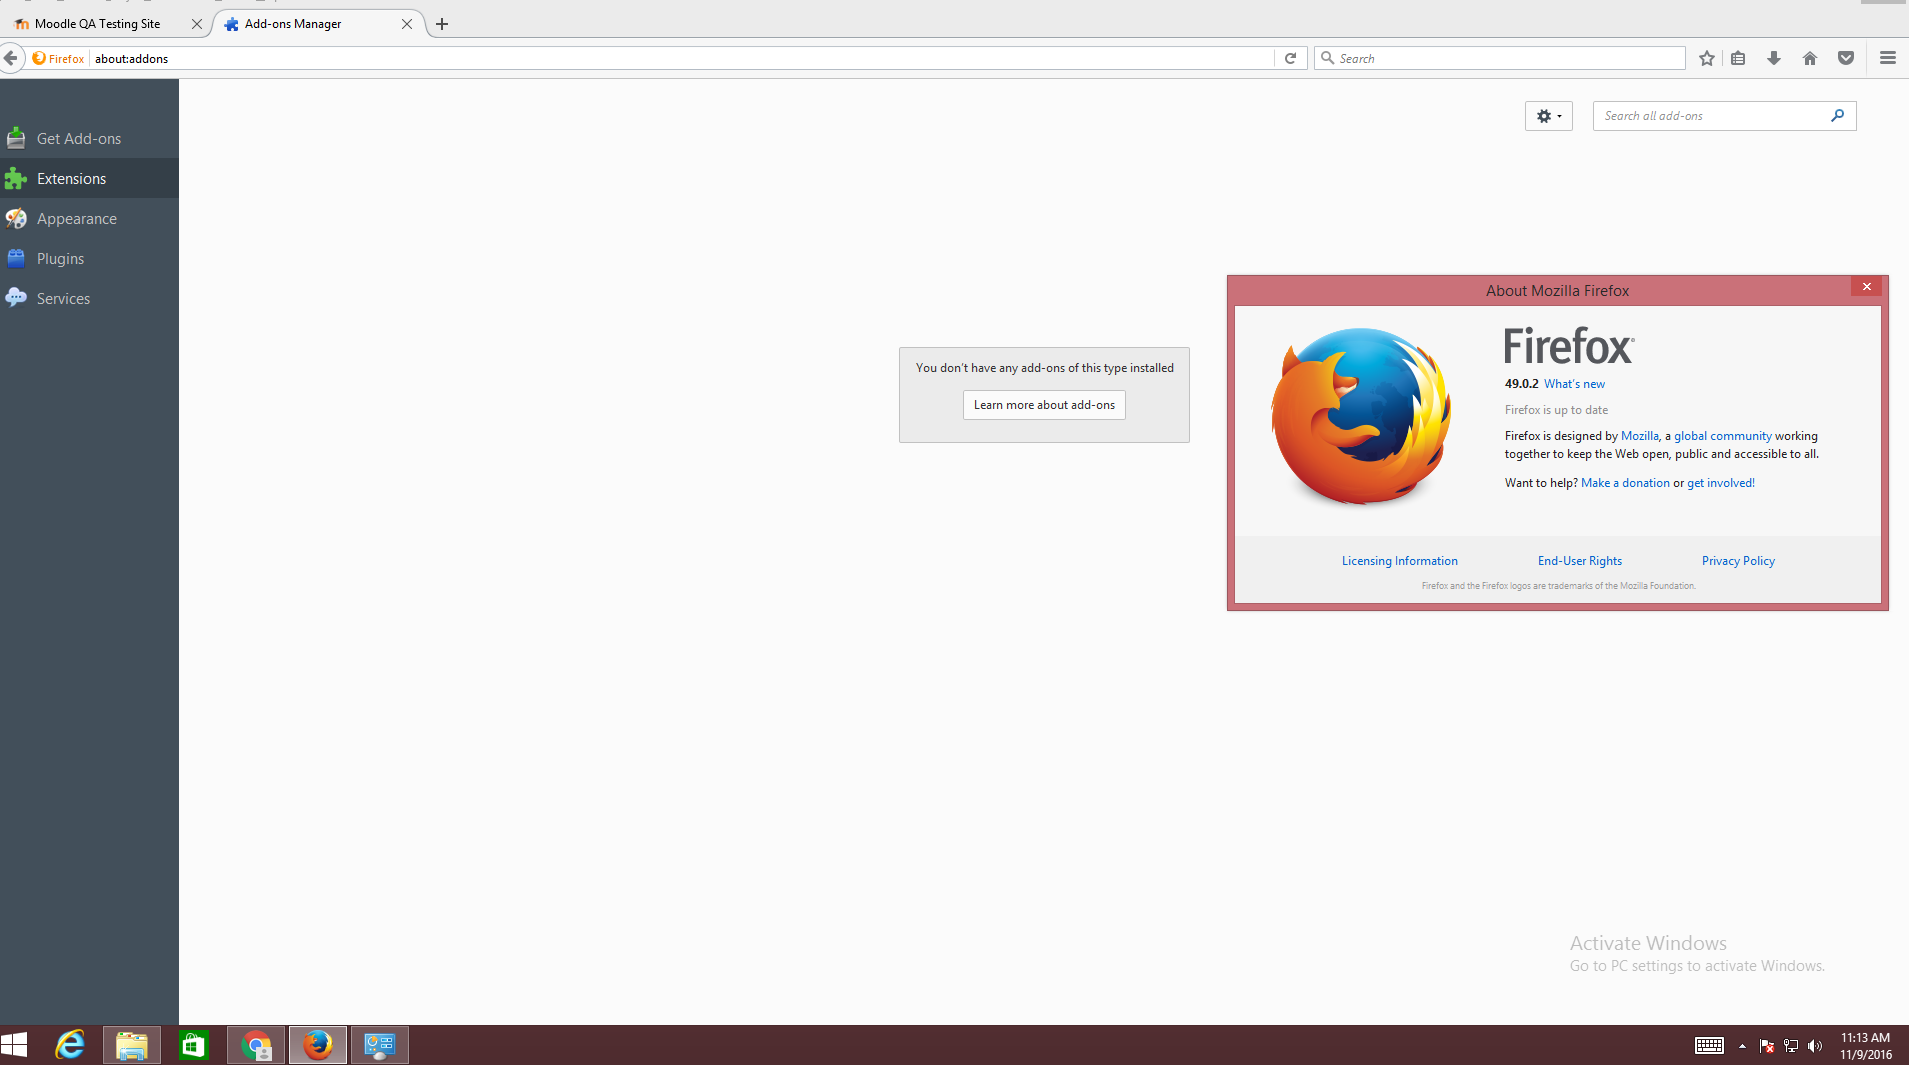Click Learn more about add-ons button

point(1044,405)
